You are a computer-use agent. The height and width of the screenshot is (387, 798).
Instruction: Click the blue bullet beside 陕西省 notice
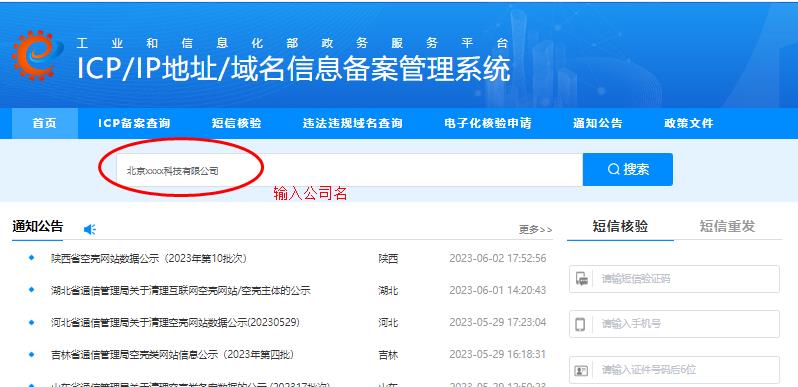[x=32, y=258]
